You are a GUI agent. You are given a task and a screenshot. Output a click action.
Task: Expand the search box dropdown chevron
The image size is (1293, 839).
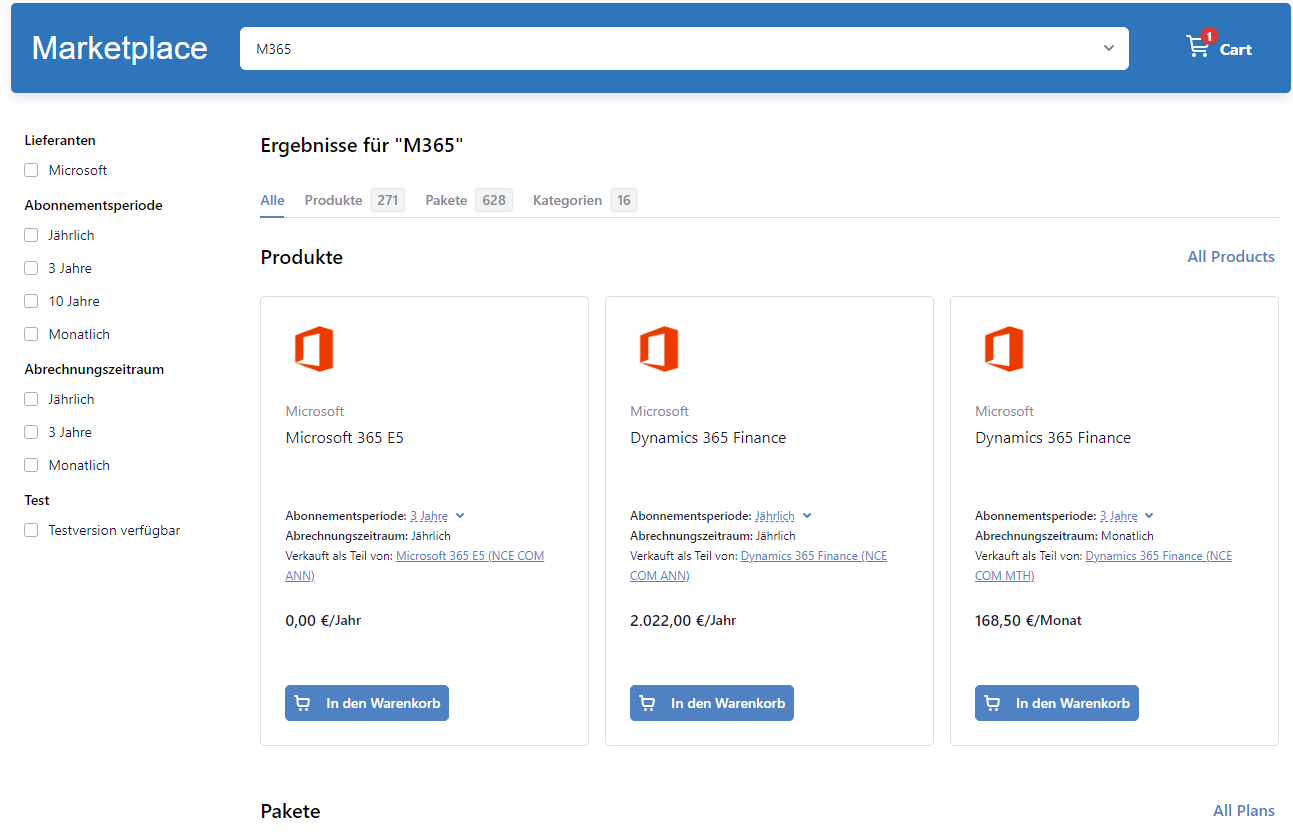click(1108, 48)
